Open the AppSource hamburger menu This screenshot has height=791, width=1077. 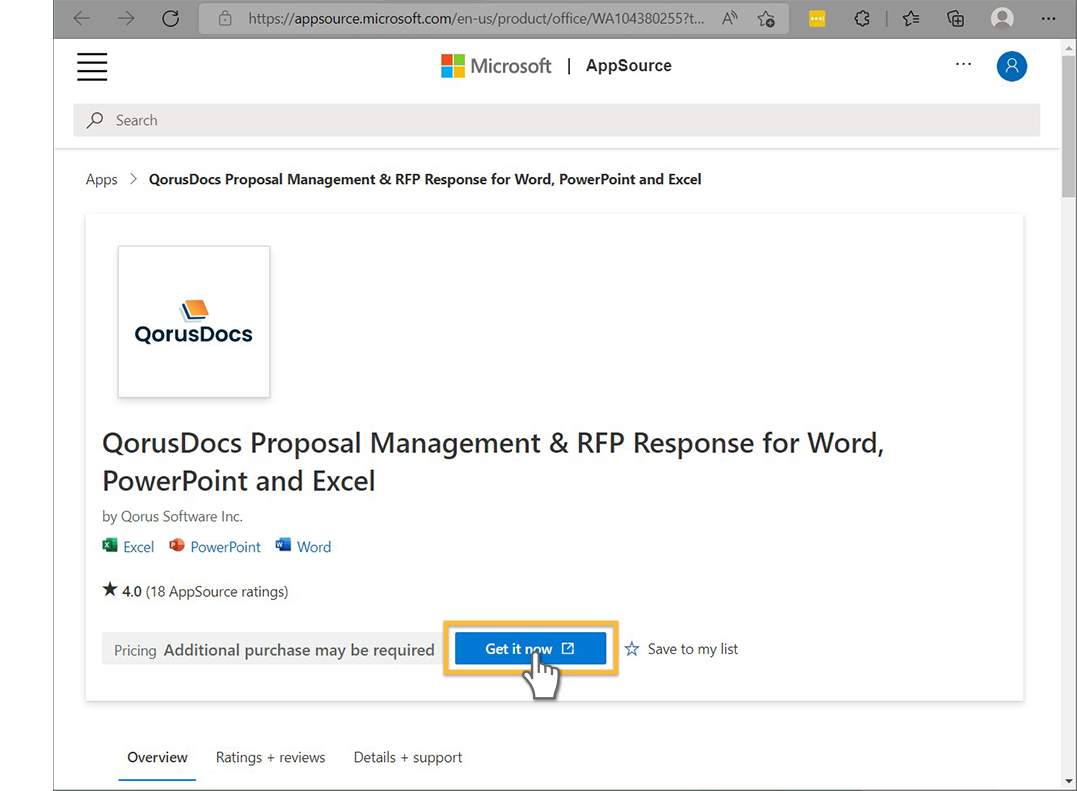point(92,67)
